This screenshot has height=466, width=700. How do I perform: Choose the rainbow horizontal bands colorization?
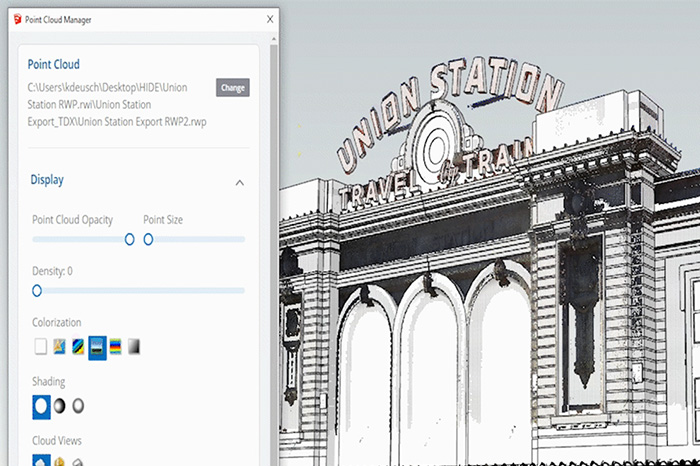[x=116, y=346]
